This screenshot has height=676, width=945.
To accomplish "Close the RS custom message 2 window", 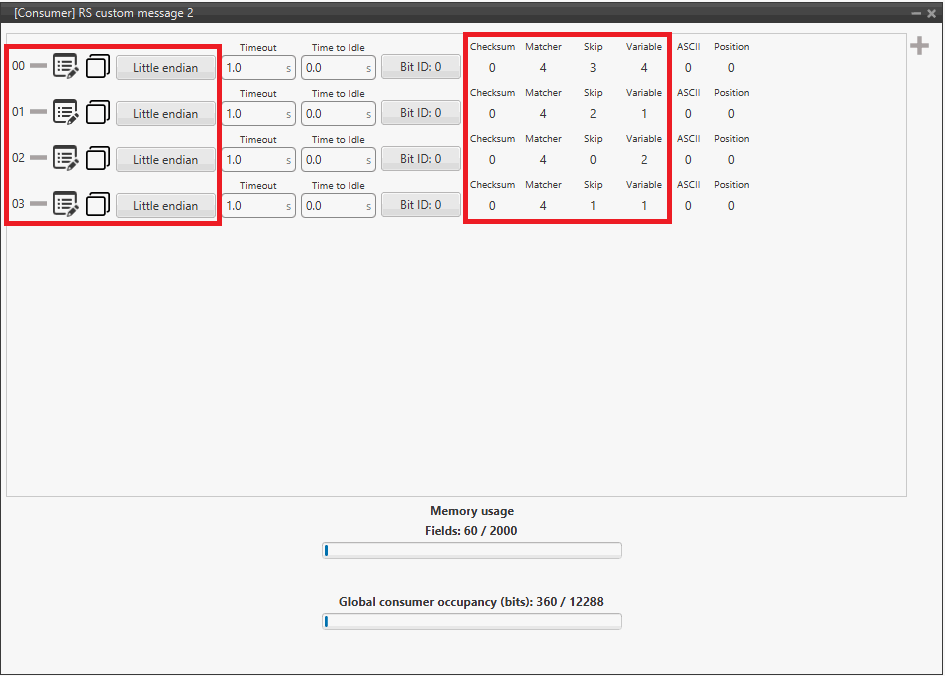I will point(931,13).
